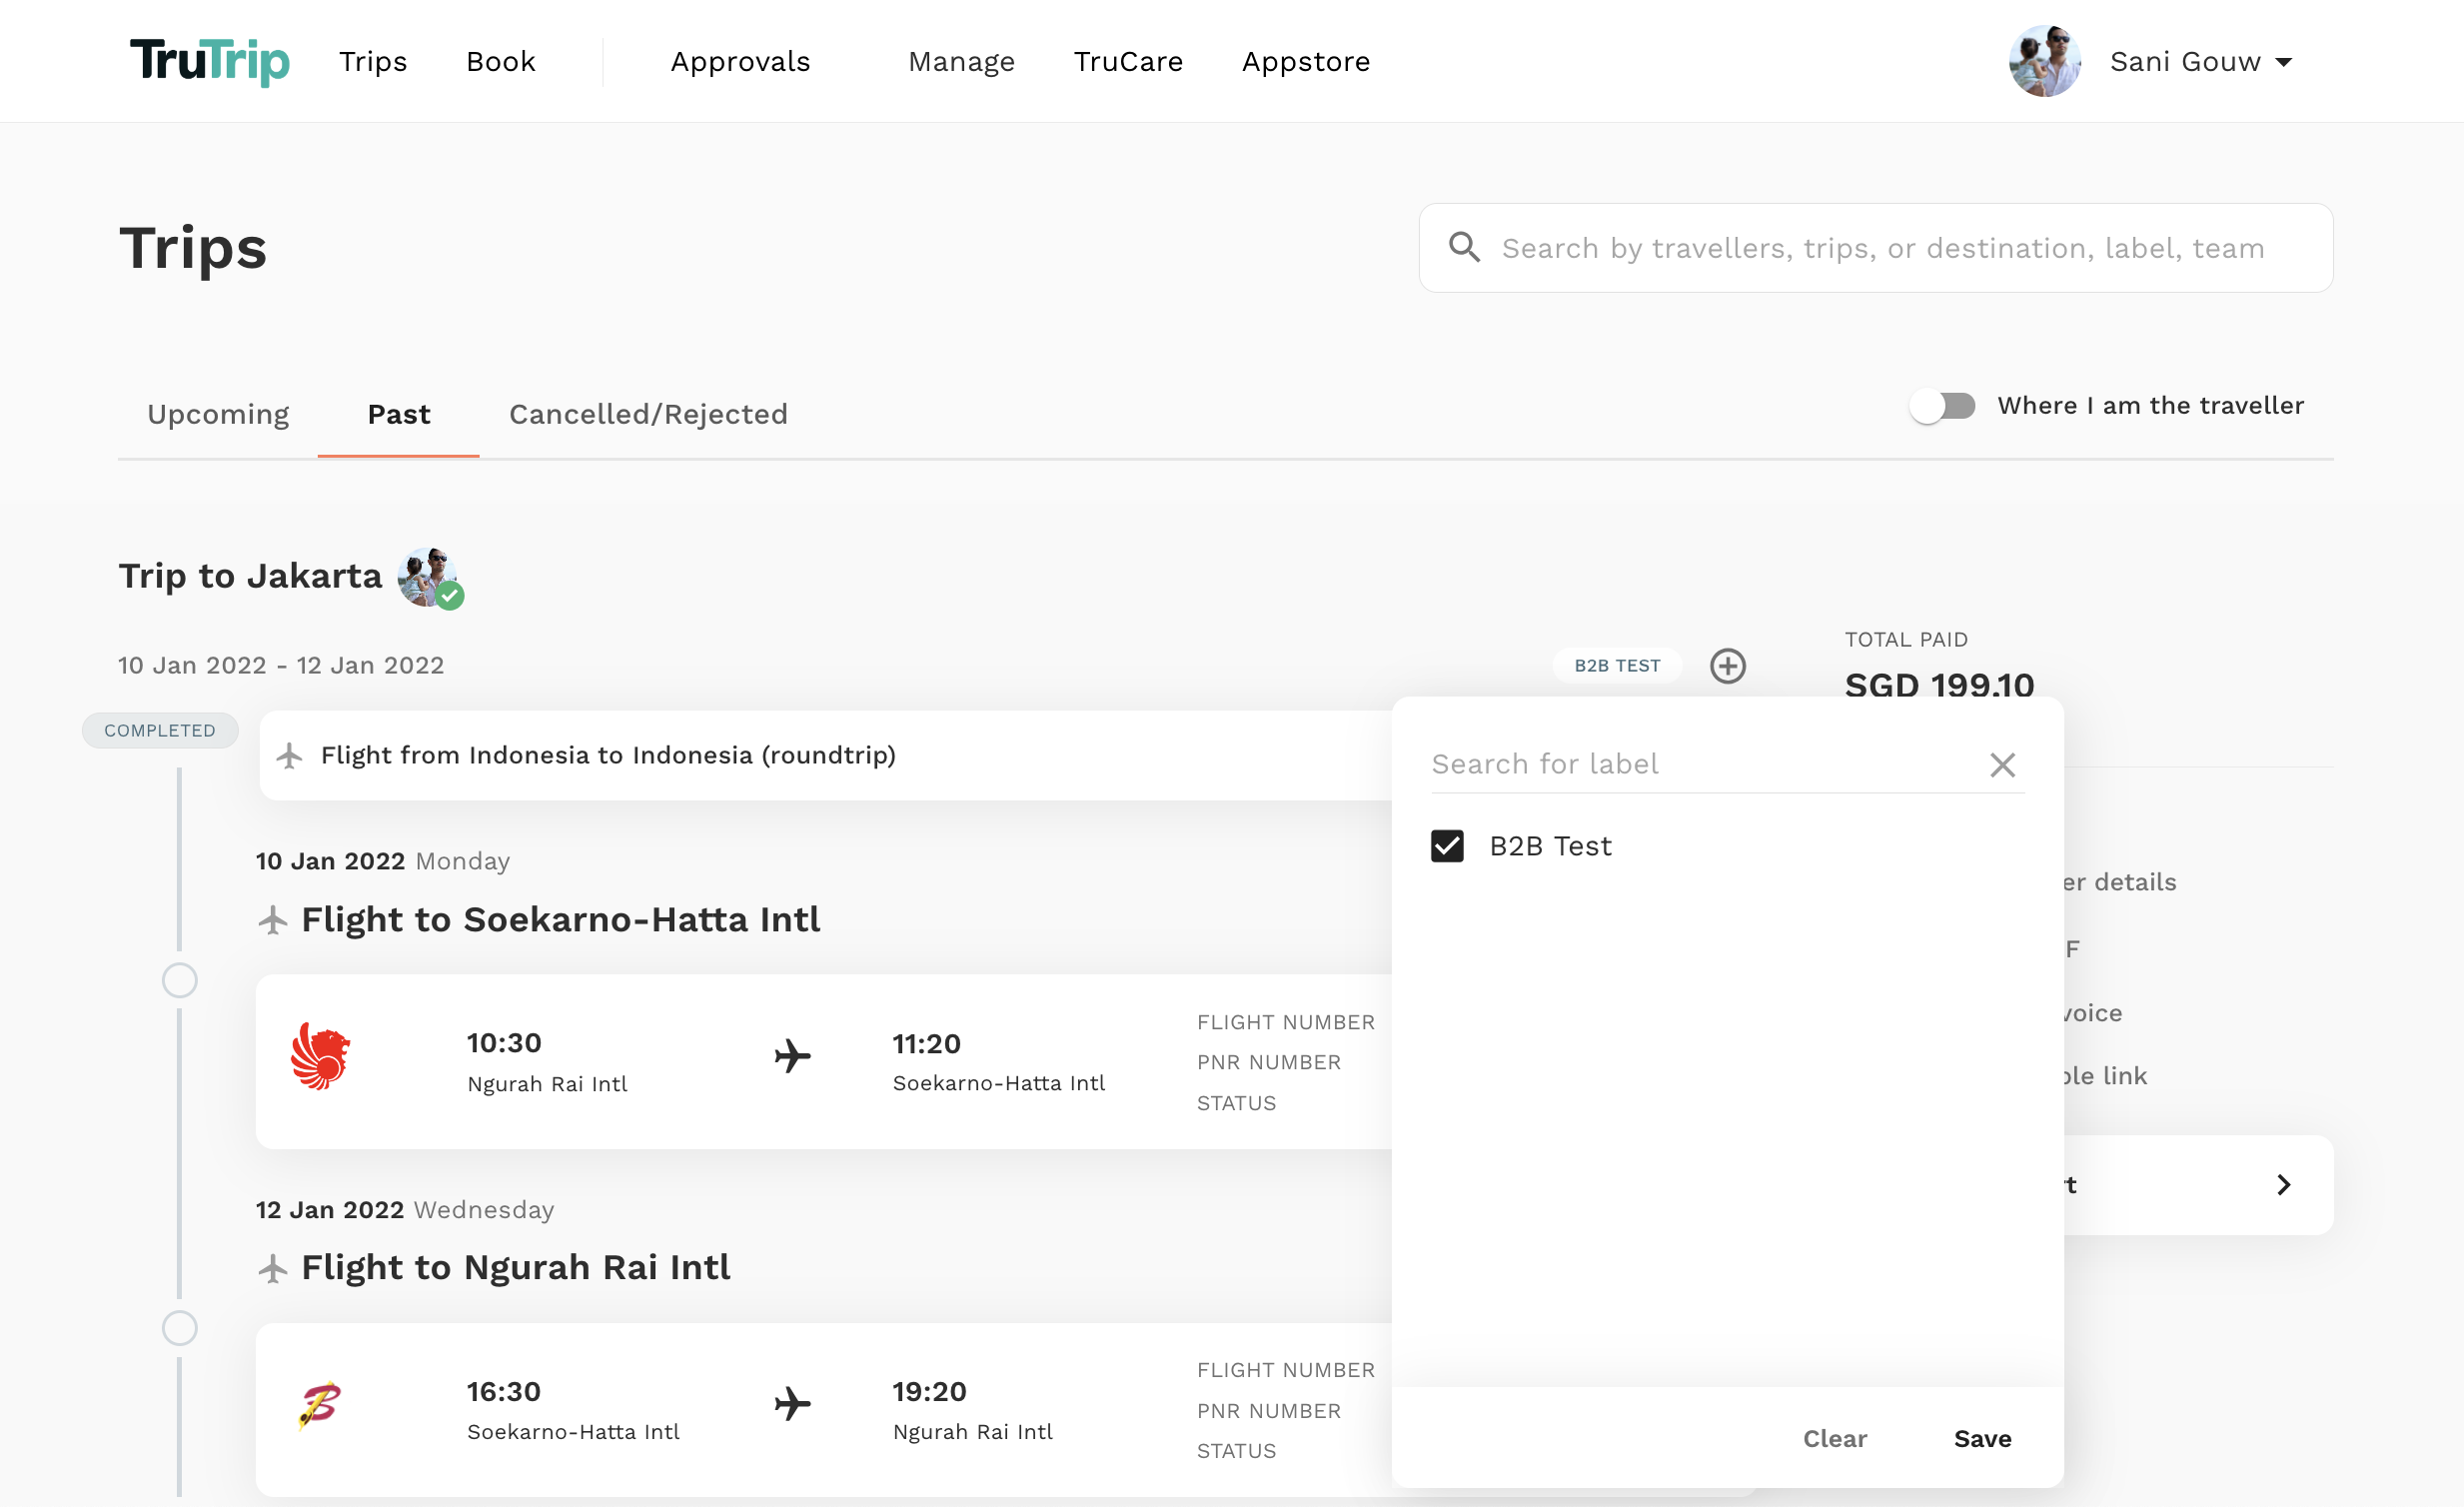The image size is (2464, 1507).
Task: Click the Clear button
Action: coord(1834,1439)
